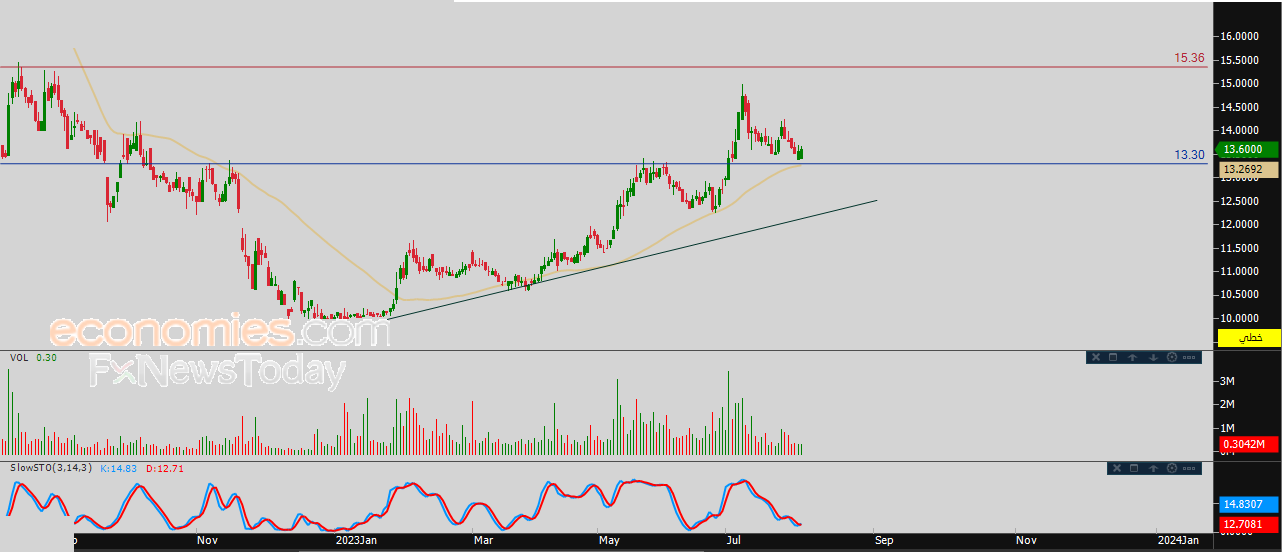Viewport: 1282px width, 552px height.
Task: Select the SlowSTO(3,14,3) indicator label
Action: coord(49,468)
